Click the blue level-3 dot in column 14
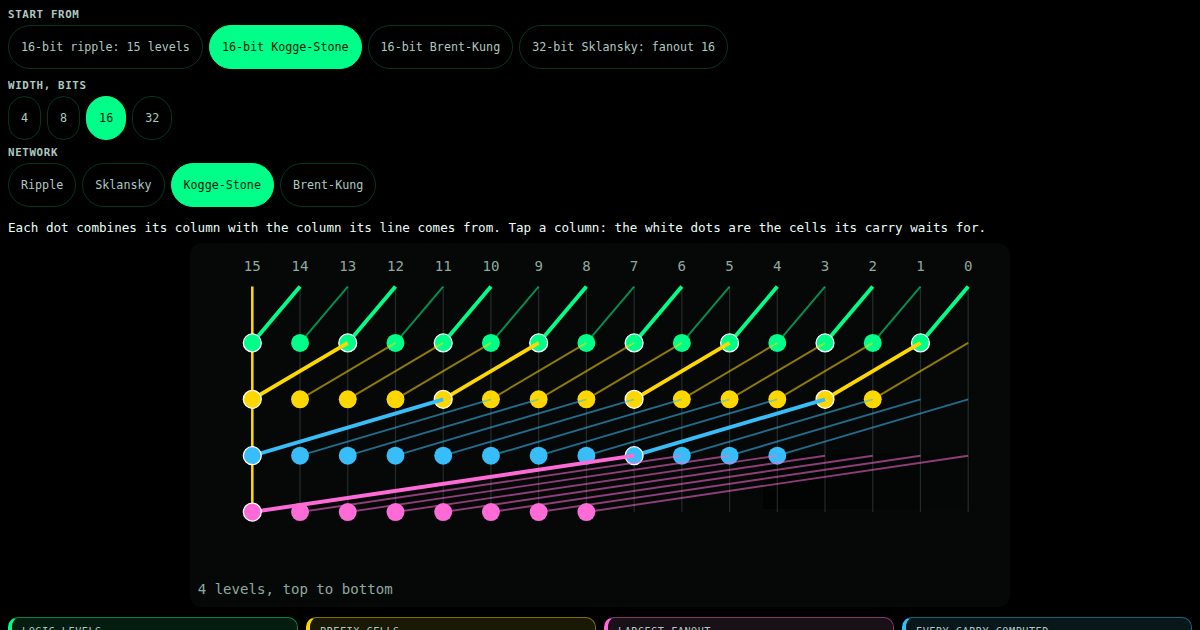1200x630 pixels. coord(300,456)
